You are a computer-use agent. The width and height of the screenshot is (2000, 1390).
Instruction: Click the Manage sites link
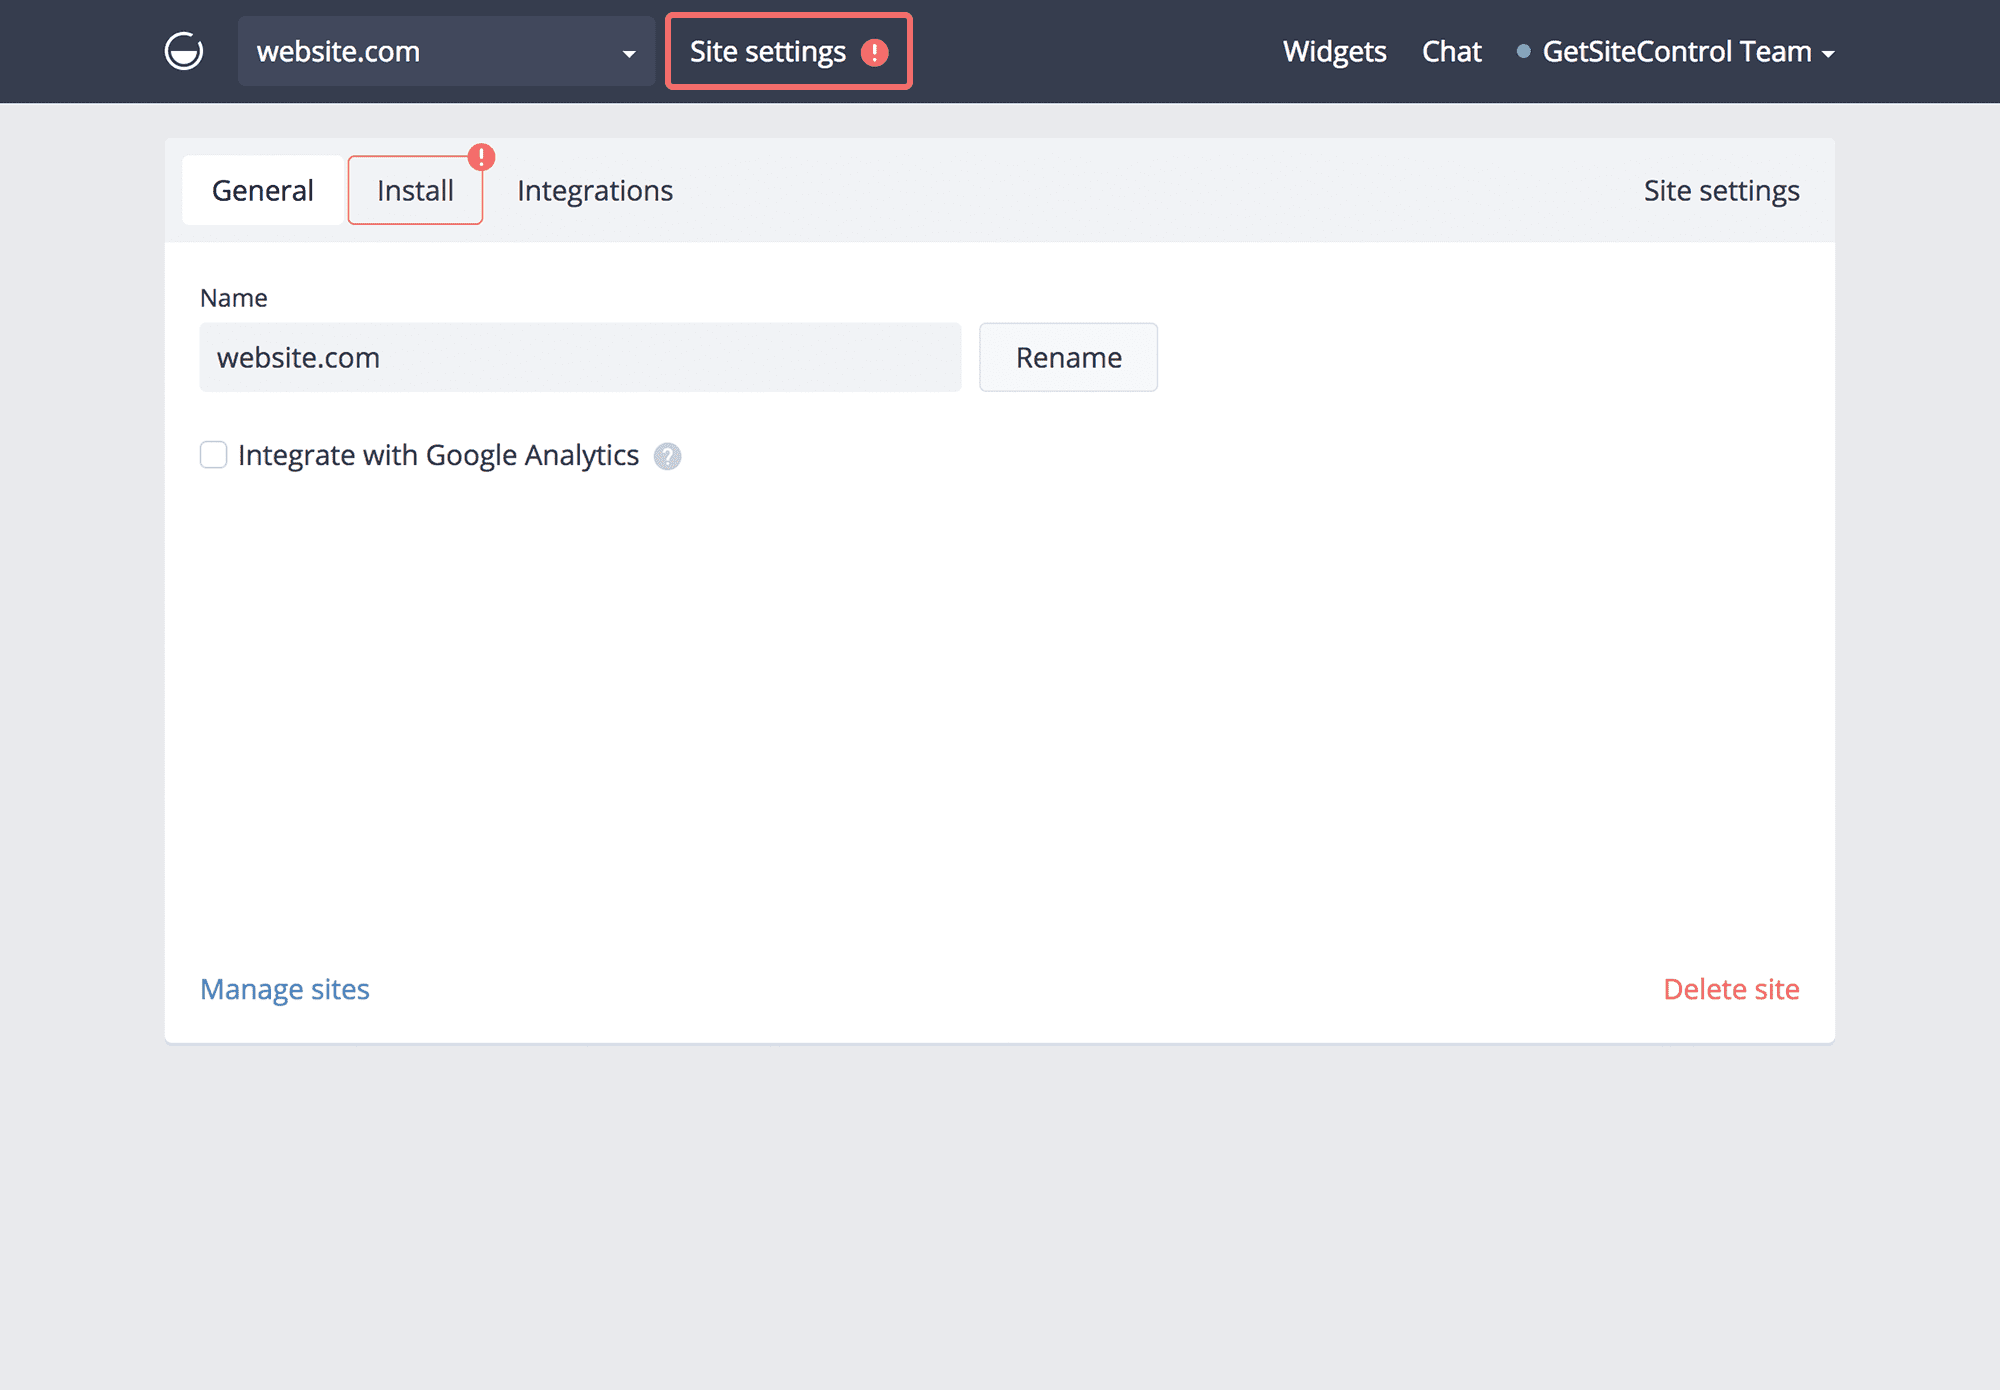284,988
